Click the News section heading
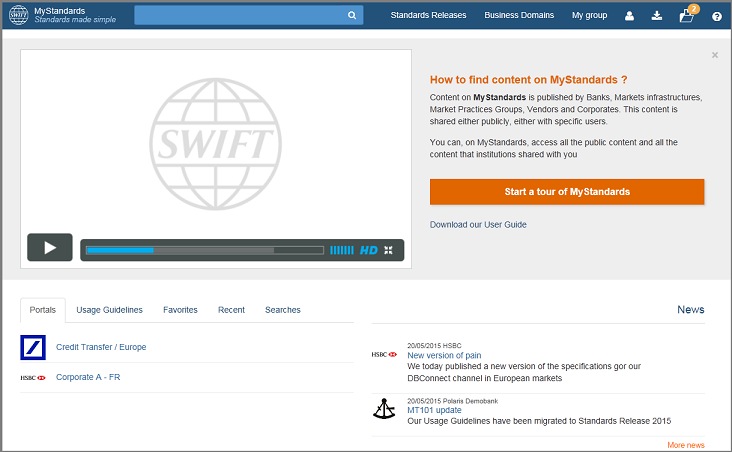This screenshot has width=732, height=452. pyautogui.click(x=691, y=310)
